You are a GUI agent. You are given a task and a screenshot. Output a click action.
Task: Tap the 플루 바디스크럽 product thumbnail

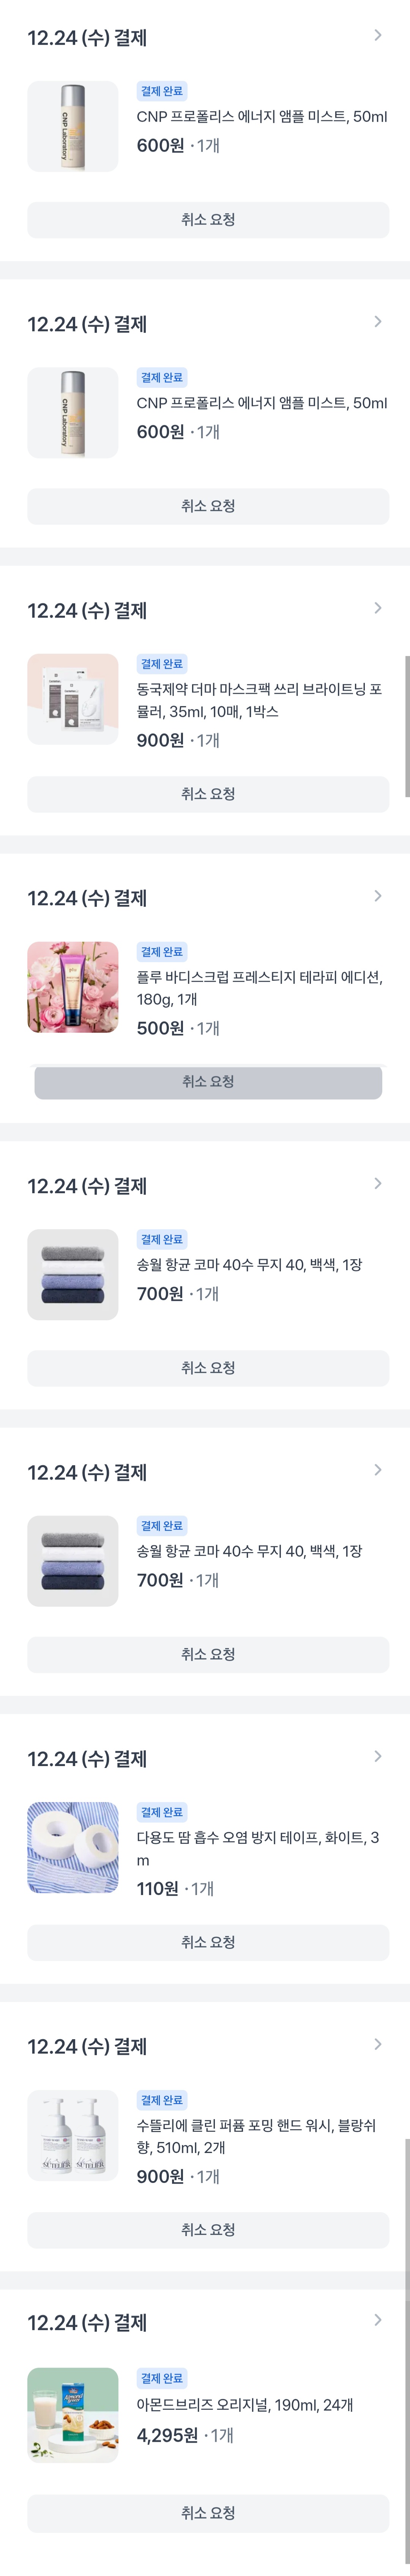click(x=72, y=987)
